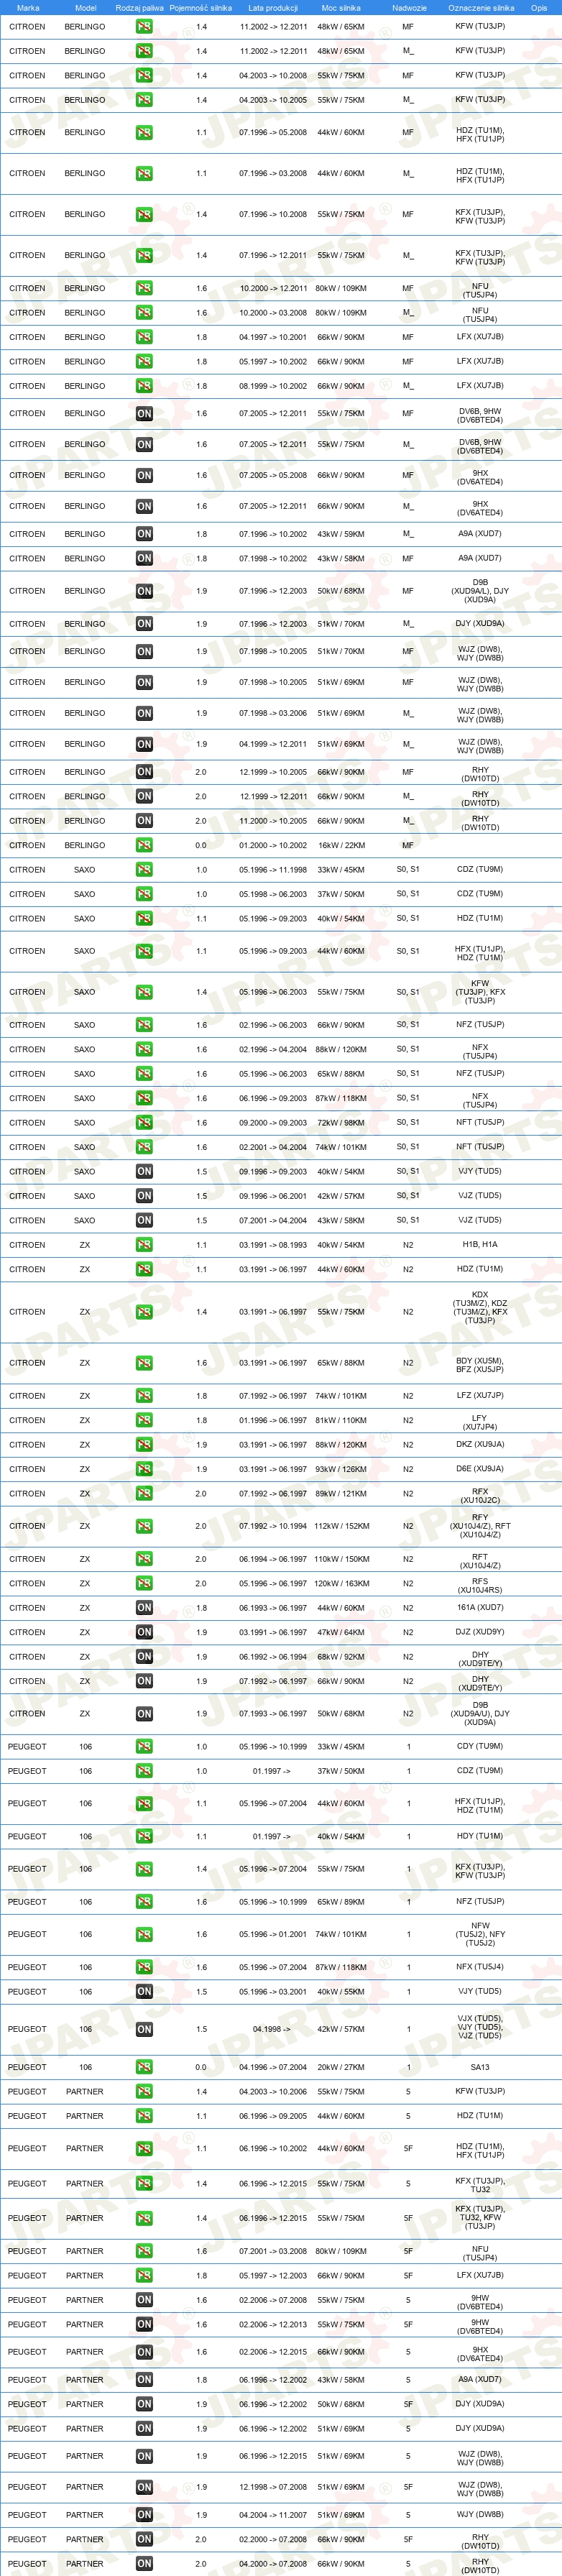Image resolution: width=562 pixels, height=2576 pixels.
Task: Click ON icon in Partner A9A (XUD7) row
Action: pos(144,2380)
